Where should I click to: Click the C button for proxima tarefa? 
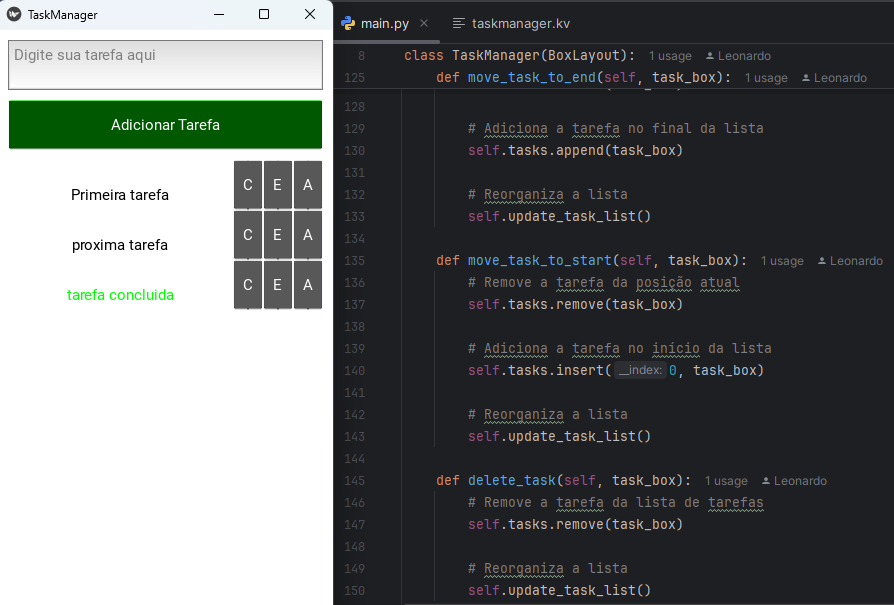tap(248, 235)
